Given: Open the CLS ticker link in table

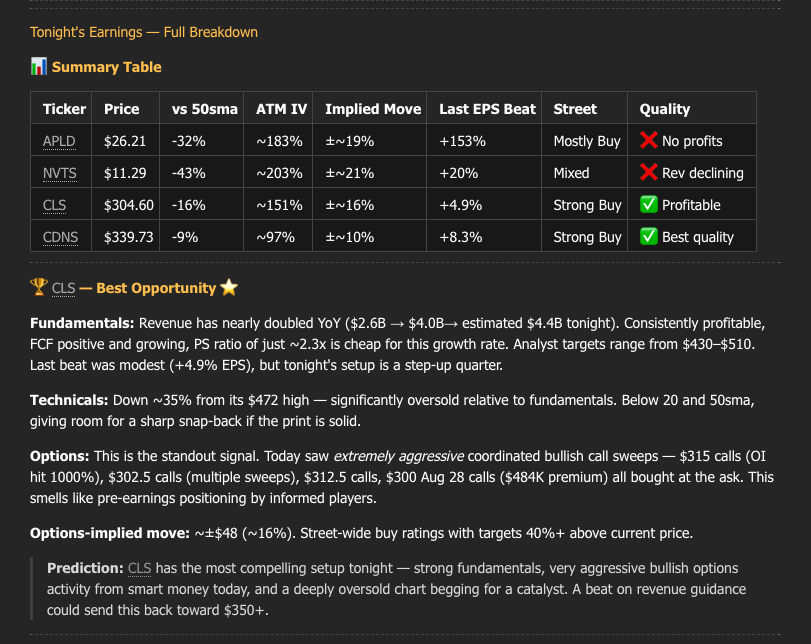Looking at the screenshot, I should (x=54, y=205).
